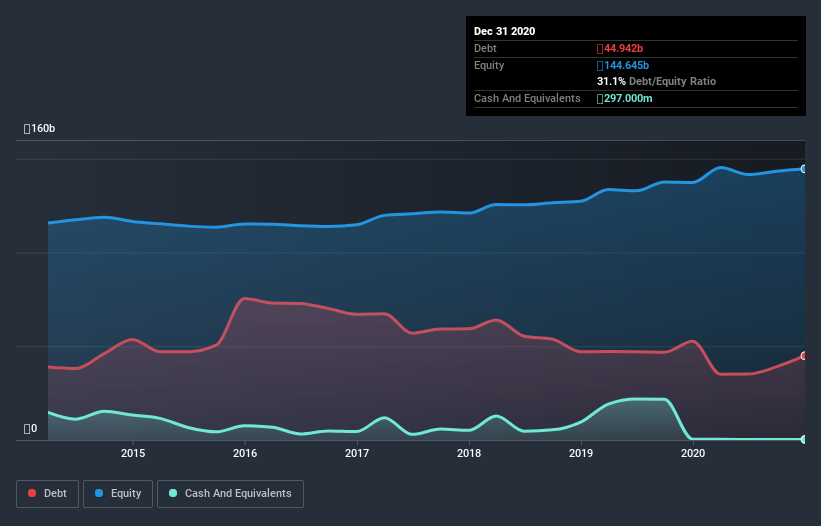Select the Equity endpoint marker on blue line
The height and width of the screenshot is (526, 821).
coord(804,169)
